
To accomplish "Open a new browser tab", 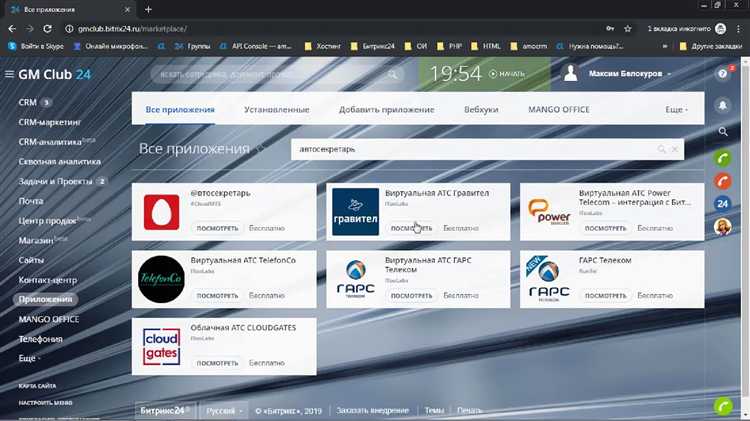I will [148, 9].
